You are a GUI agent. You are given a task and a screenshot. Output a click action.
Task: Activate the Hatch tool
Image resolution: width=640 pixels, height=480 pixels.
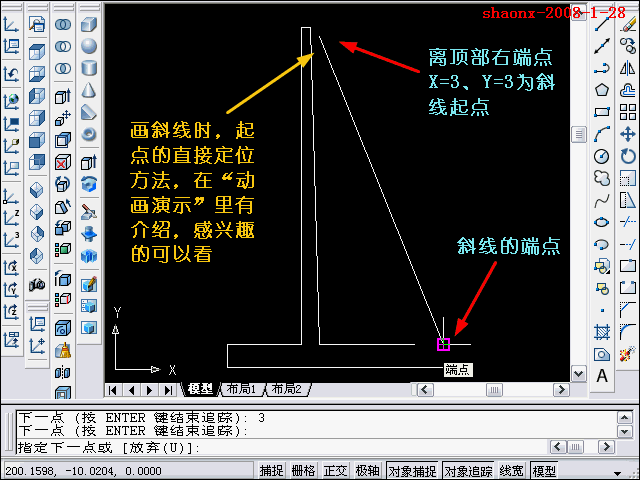[x=602, y=332]
